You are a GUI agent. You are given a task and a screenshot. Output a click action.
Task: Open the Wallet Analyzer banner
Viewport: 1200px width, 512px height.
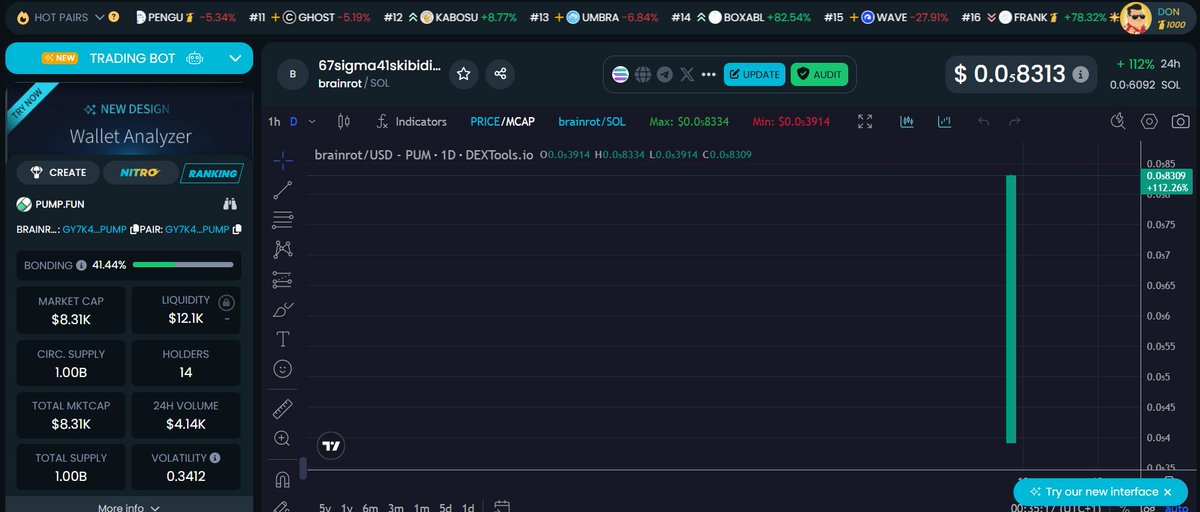[130, 122]
